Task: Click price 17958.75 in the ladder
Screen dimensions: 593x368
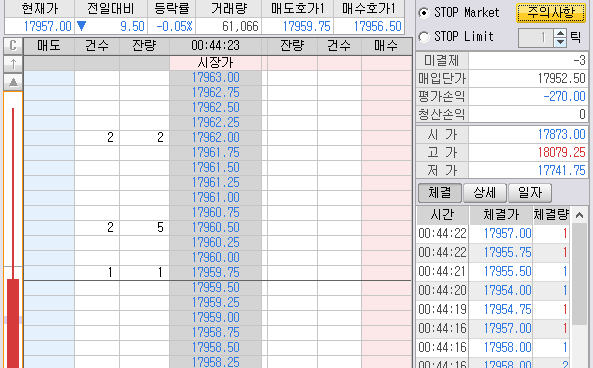Action: click(x=216, y=333)
